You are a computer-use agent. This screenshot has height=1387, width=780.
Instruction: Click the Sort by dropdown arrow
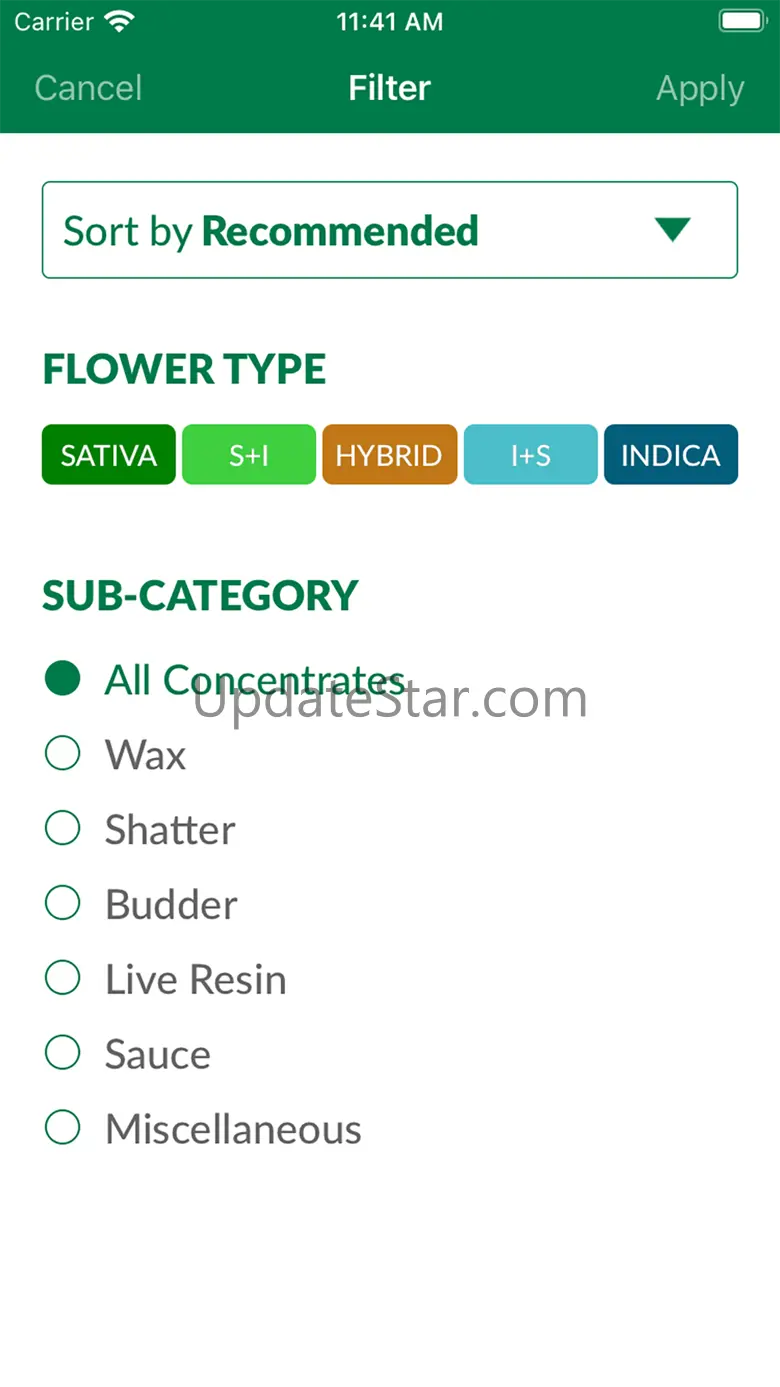point(672,230)
